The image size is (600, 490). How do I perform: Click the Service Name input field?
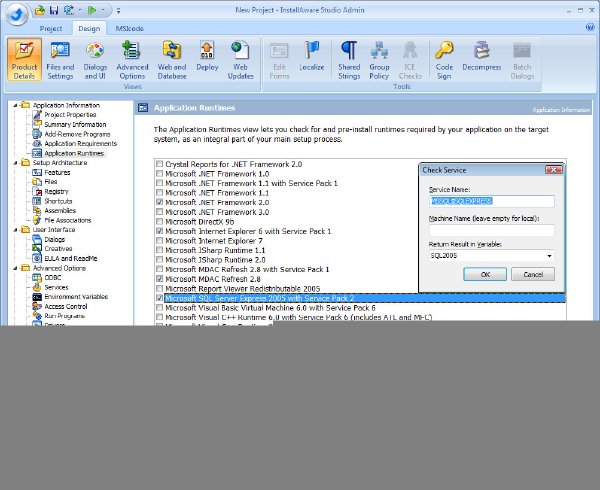click(x=492, y=201)
